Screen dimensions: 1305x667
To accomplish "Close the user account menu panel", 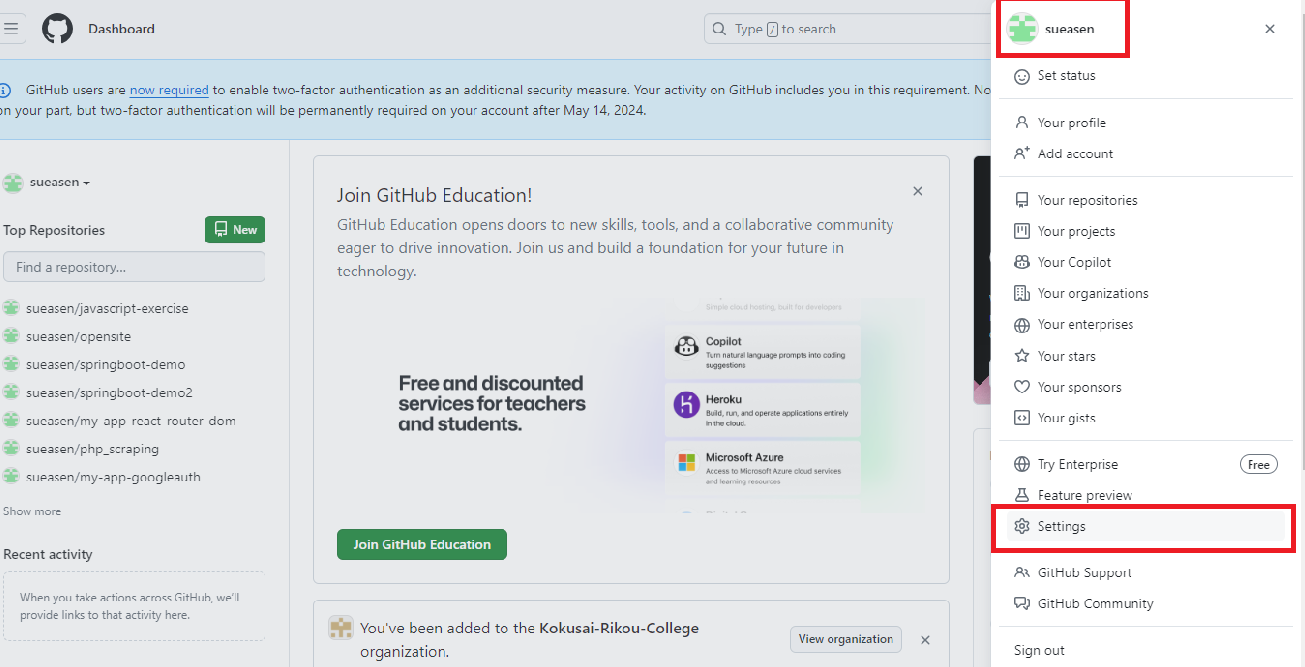I will 1270,29.
